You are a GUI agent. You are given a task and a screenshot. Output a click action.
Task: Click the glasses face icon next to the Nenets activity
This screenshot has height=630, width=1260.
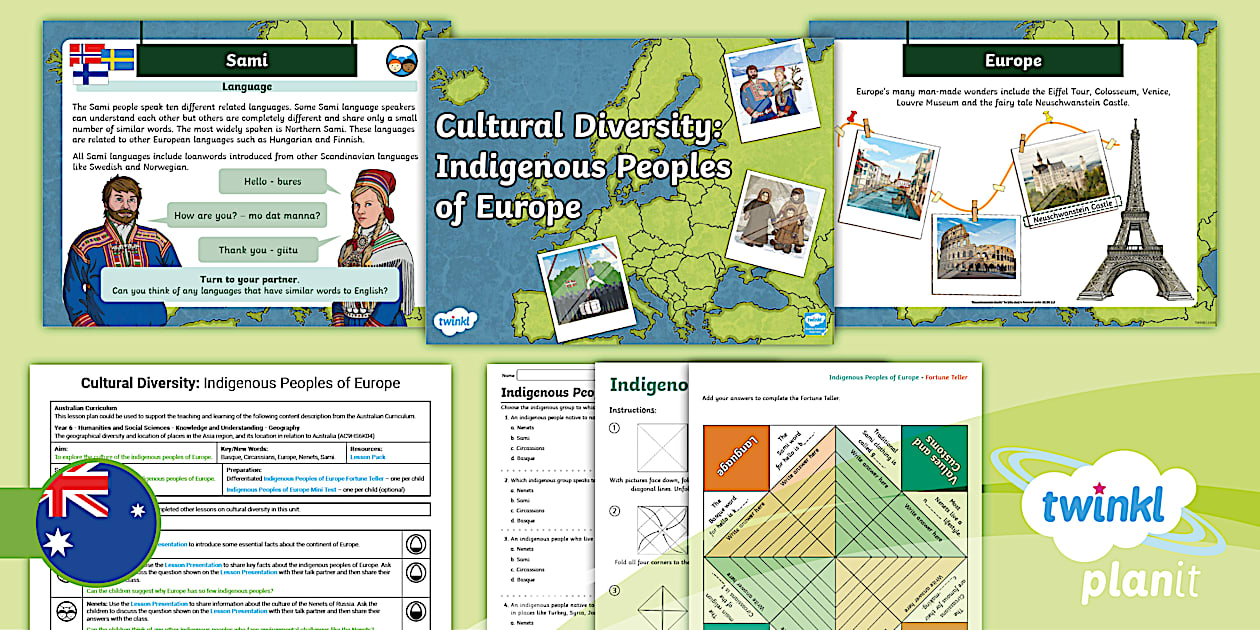pyautogui.click(x=65, y=610)
